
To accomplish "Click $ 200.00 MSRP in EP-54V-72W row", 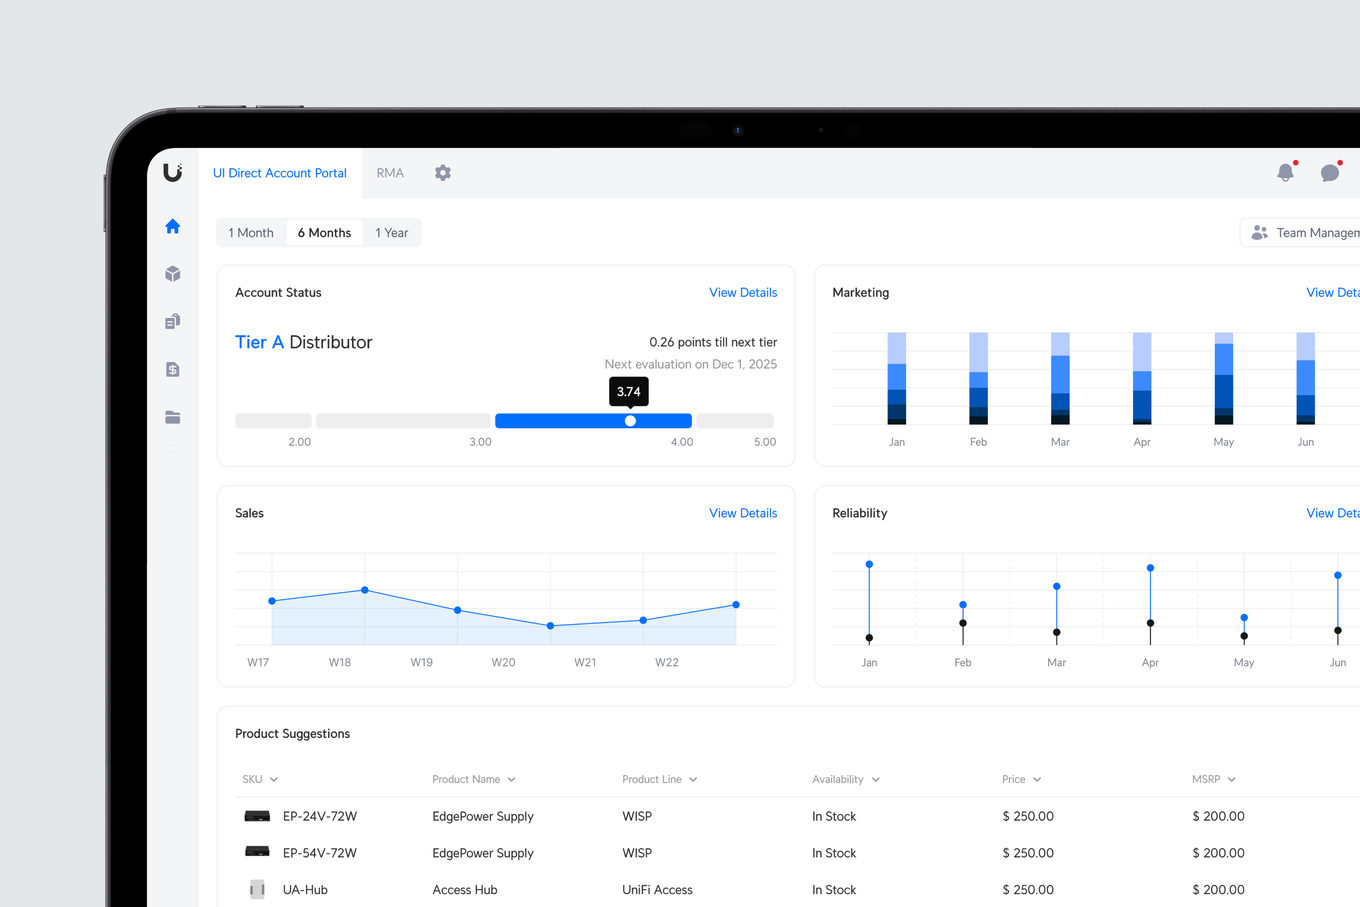I will coord(1218,853).
